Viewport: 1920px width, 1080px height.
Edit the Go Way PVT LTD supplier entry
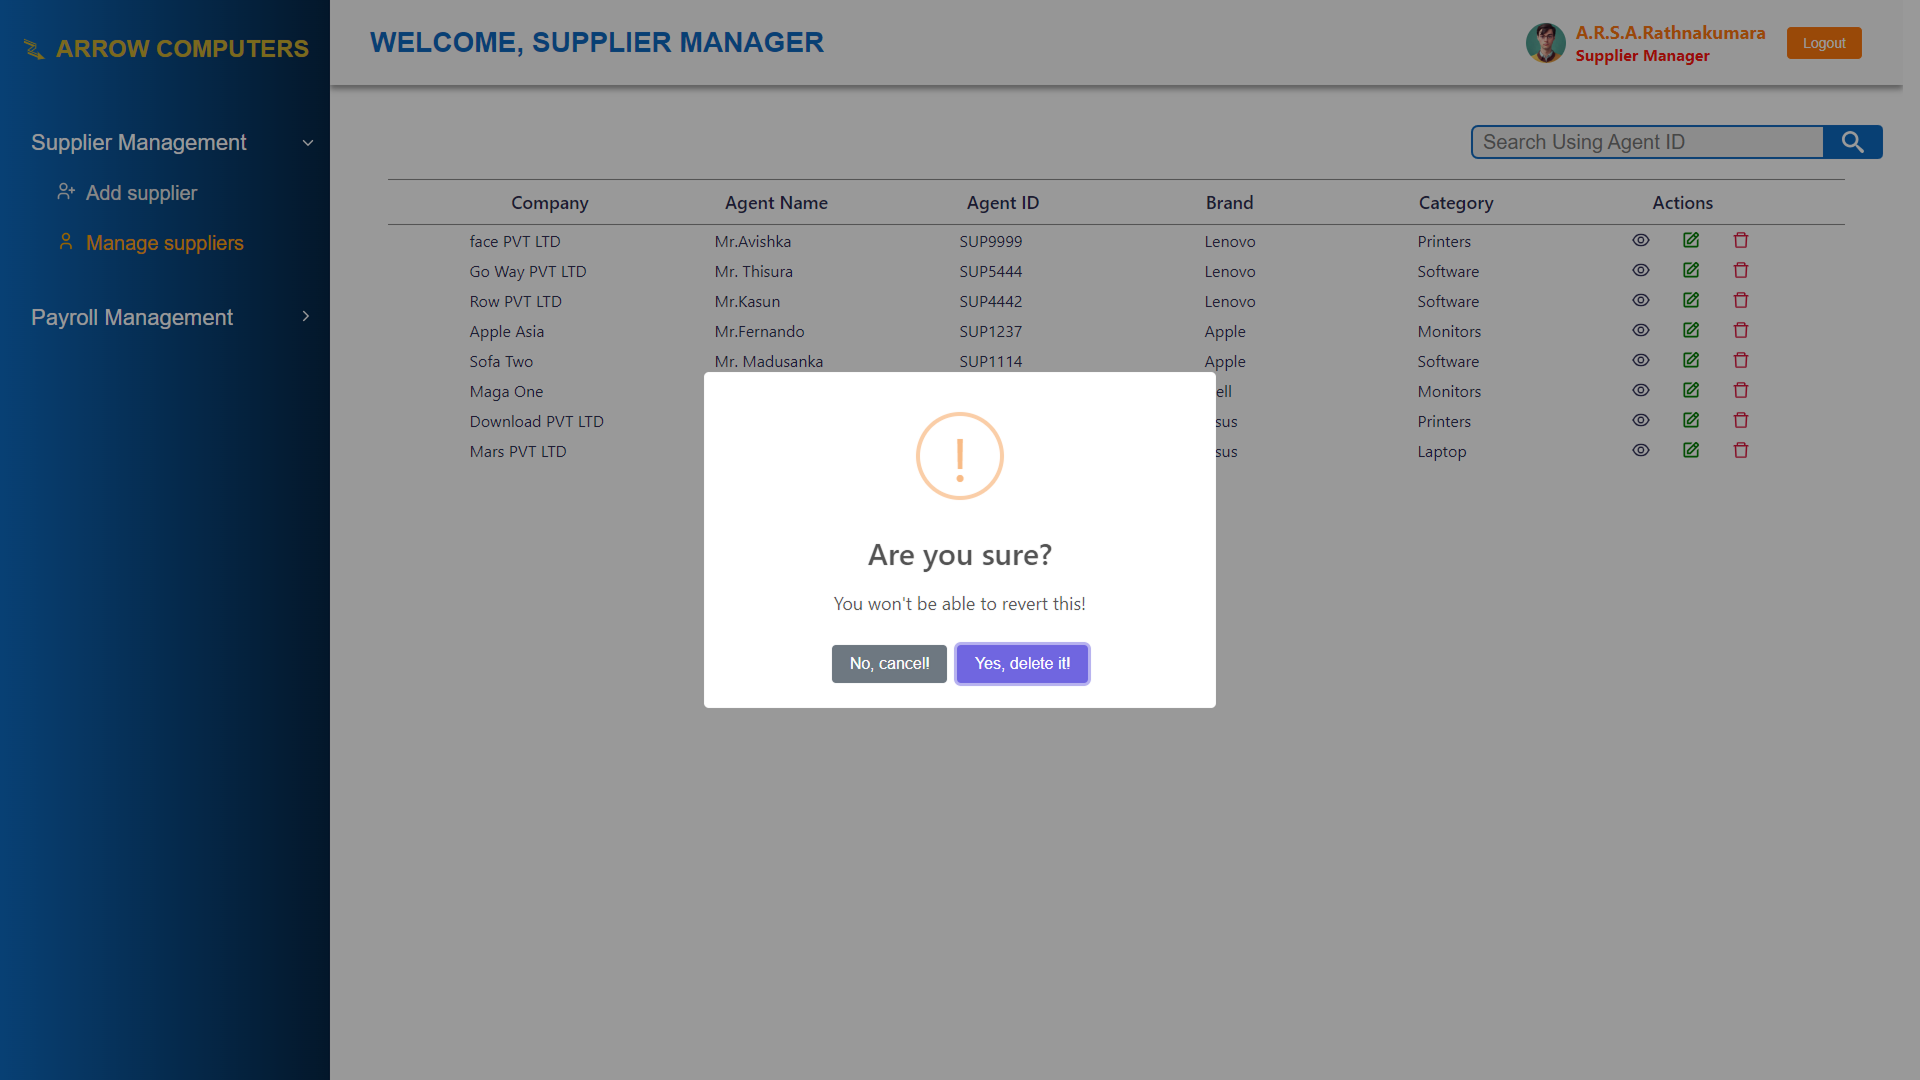pos(1691,270)
